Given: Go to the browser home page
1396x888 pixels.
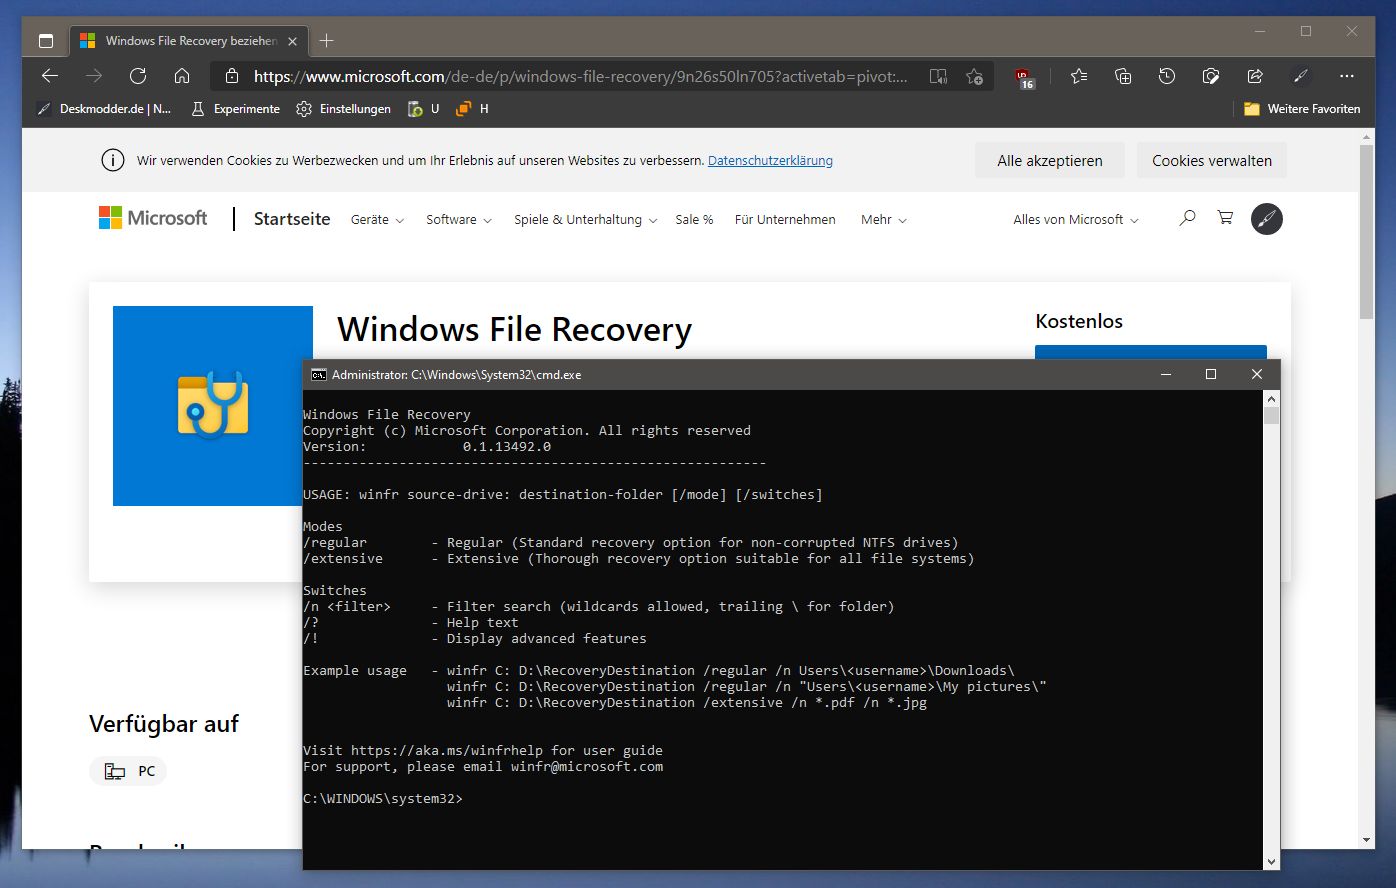Looking at the screenshot, I should 182,76.
